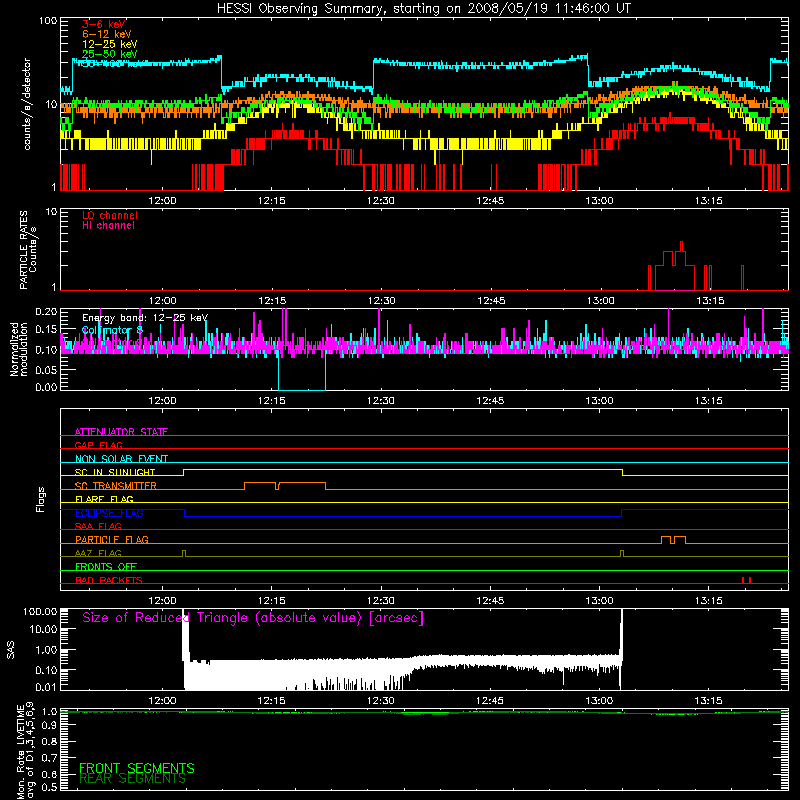Click the BAD PACKETS flag label
Image resolution: width=800 pixels, height=800 pixels.
point(109,580)
